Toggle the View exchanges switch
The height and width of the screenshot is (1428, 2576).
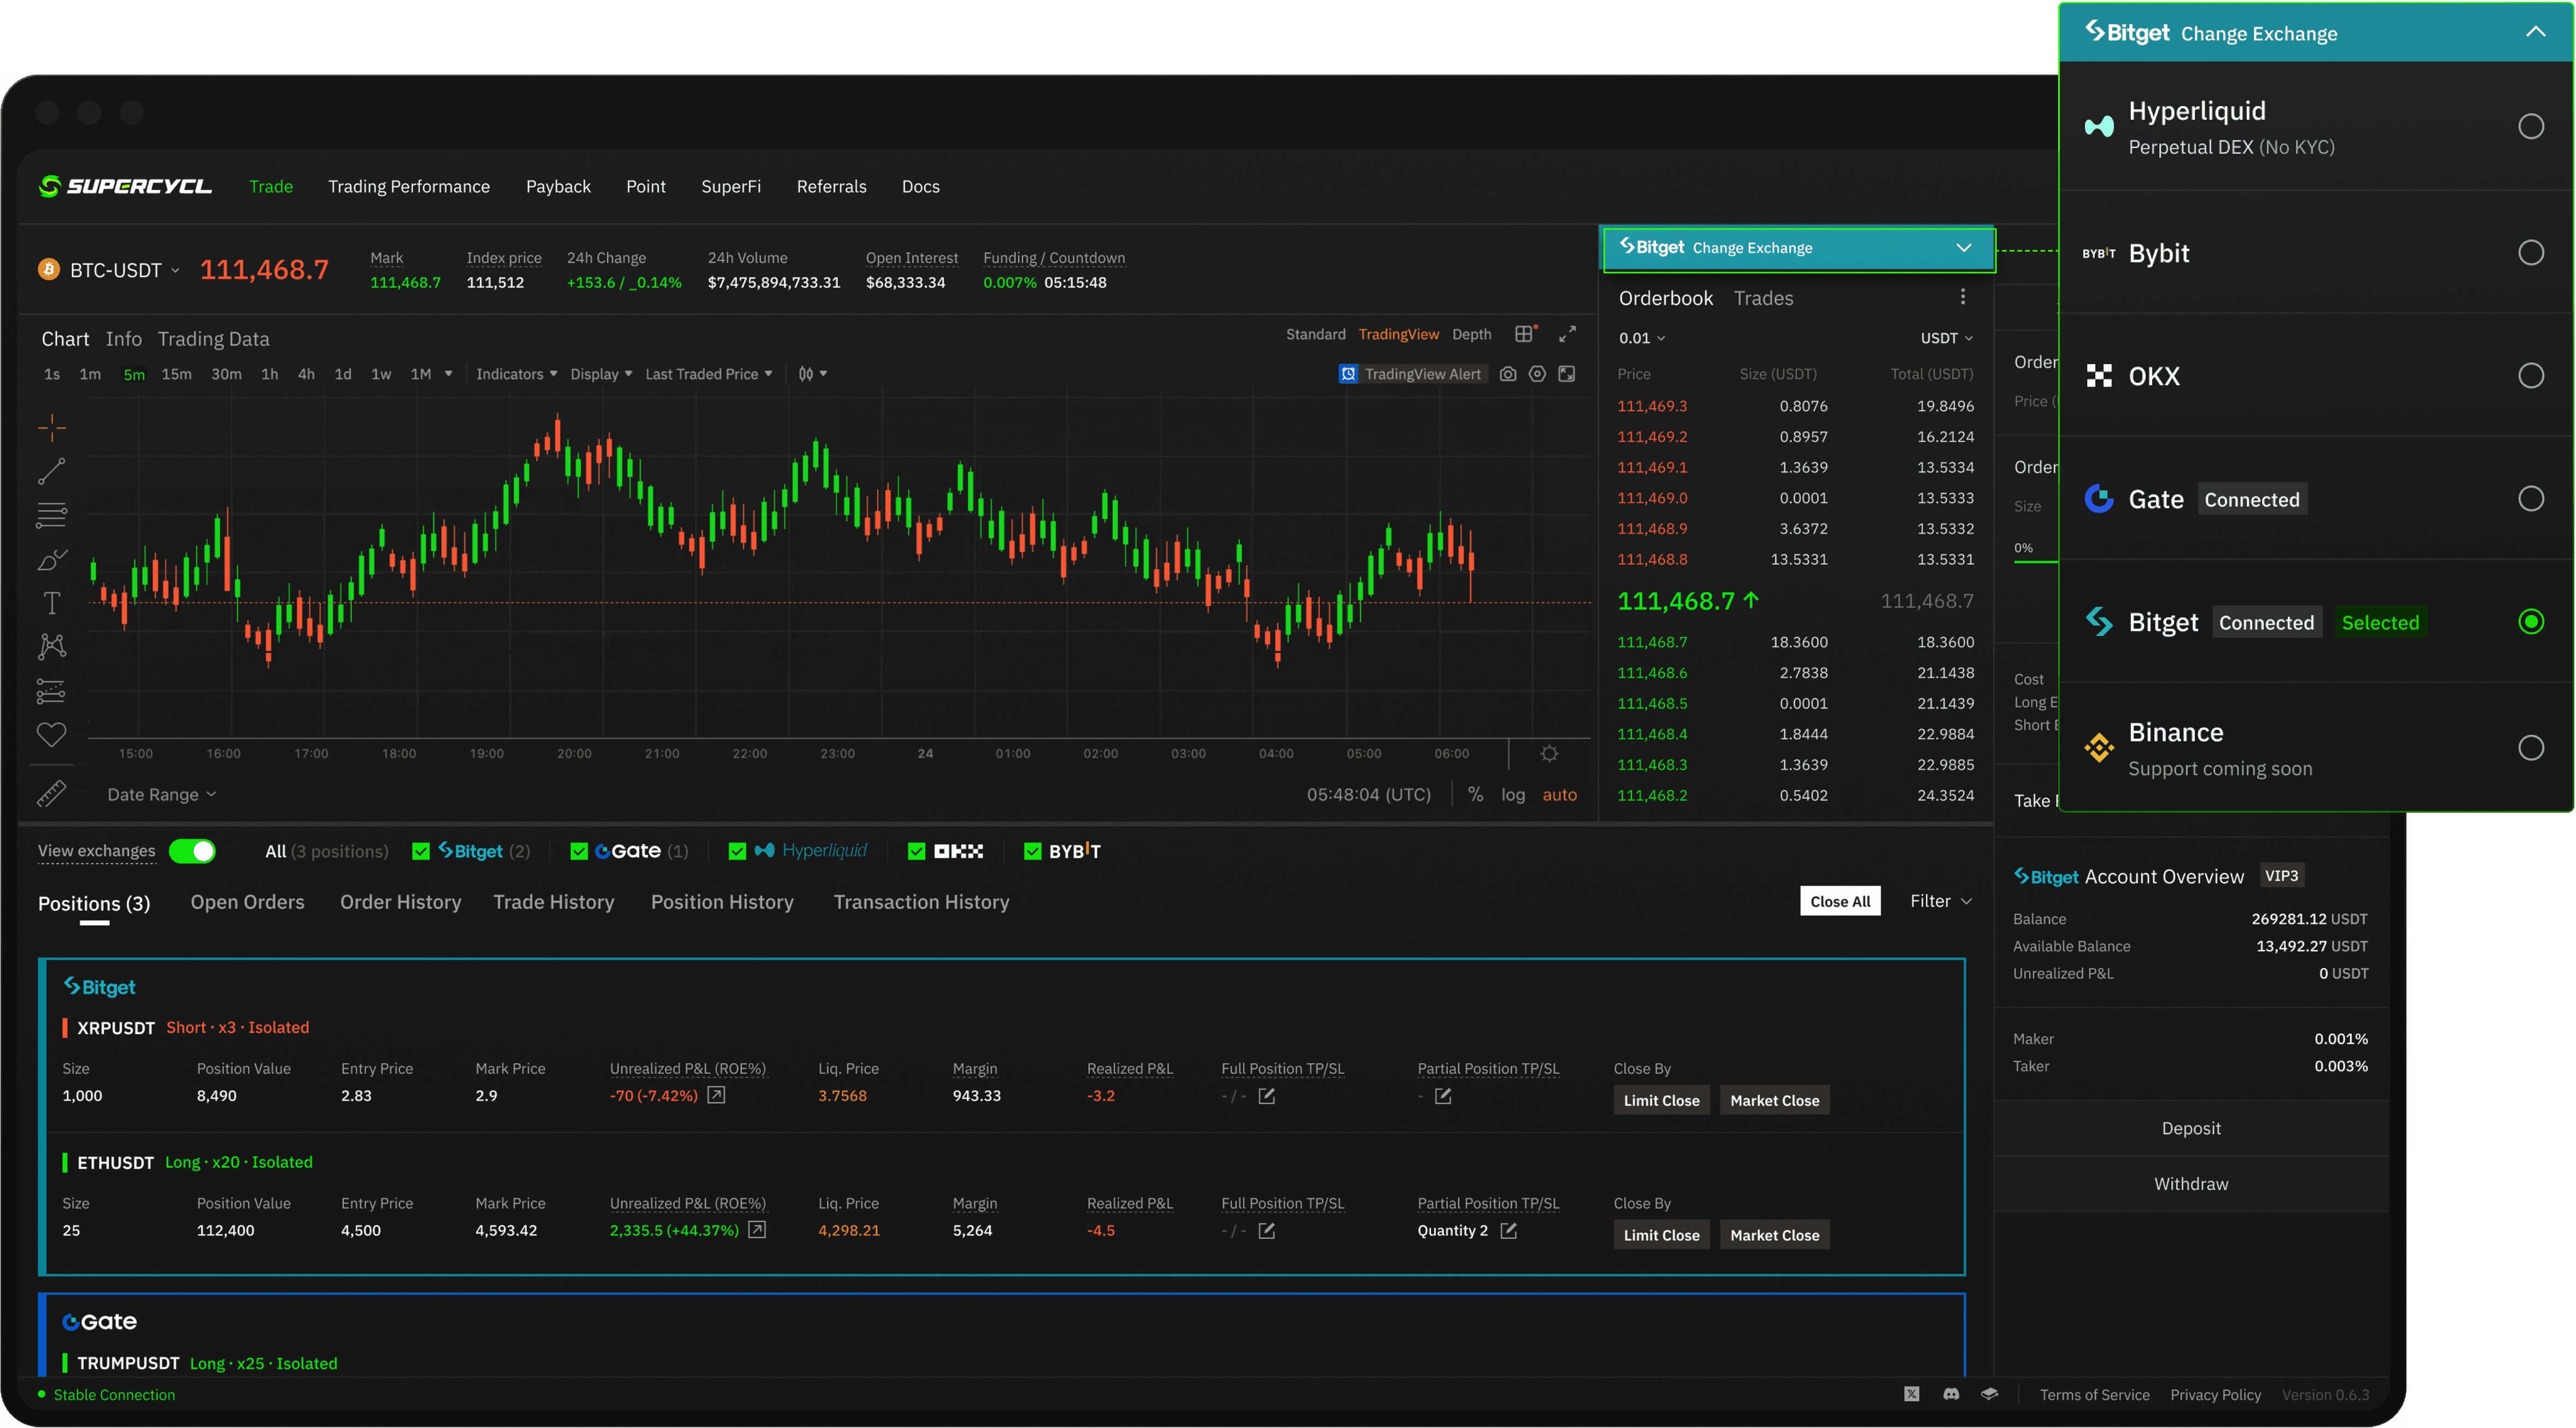coord(192,851)
